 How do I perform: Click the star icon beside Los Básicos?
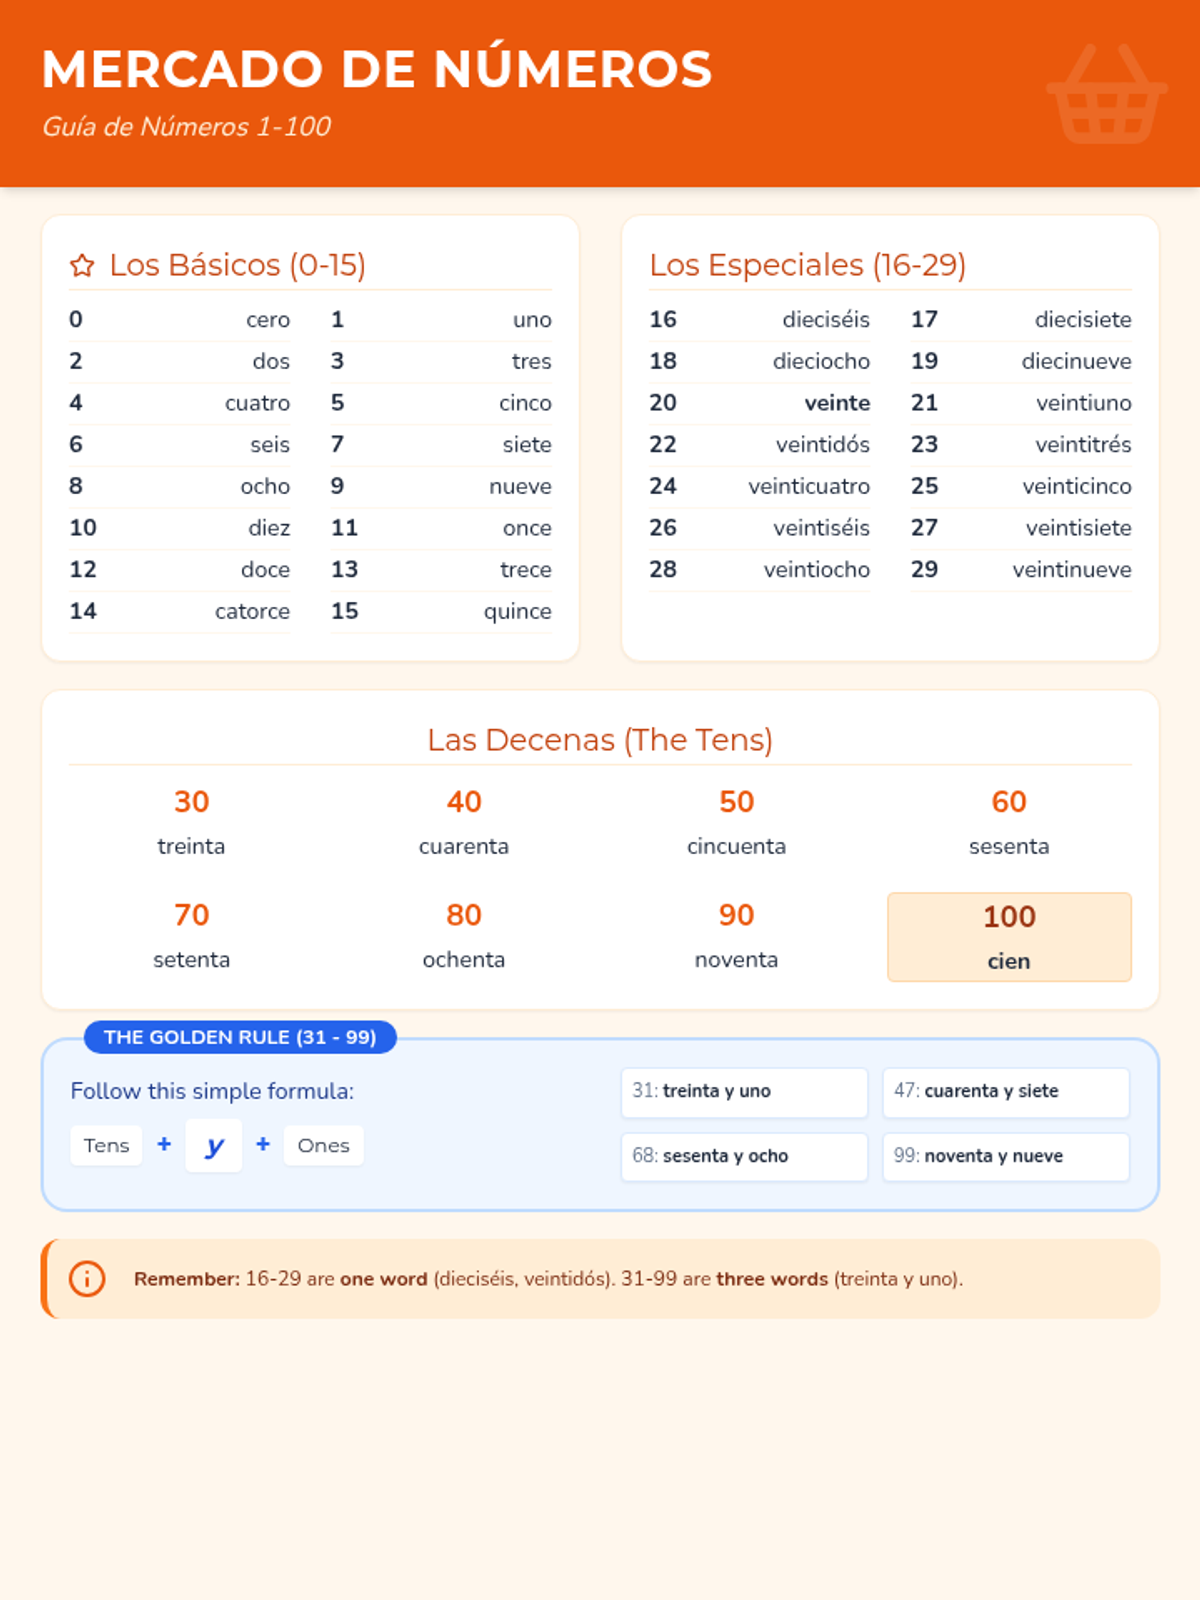(82, 265)
